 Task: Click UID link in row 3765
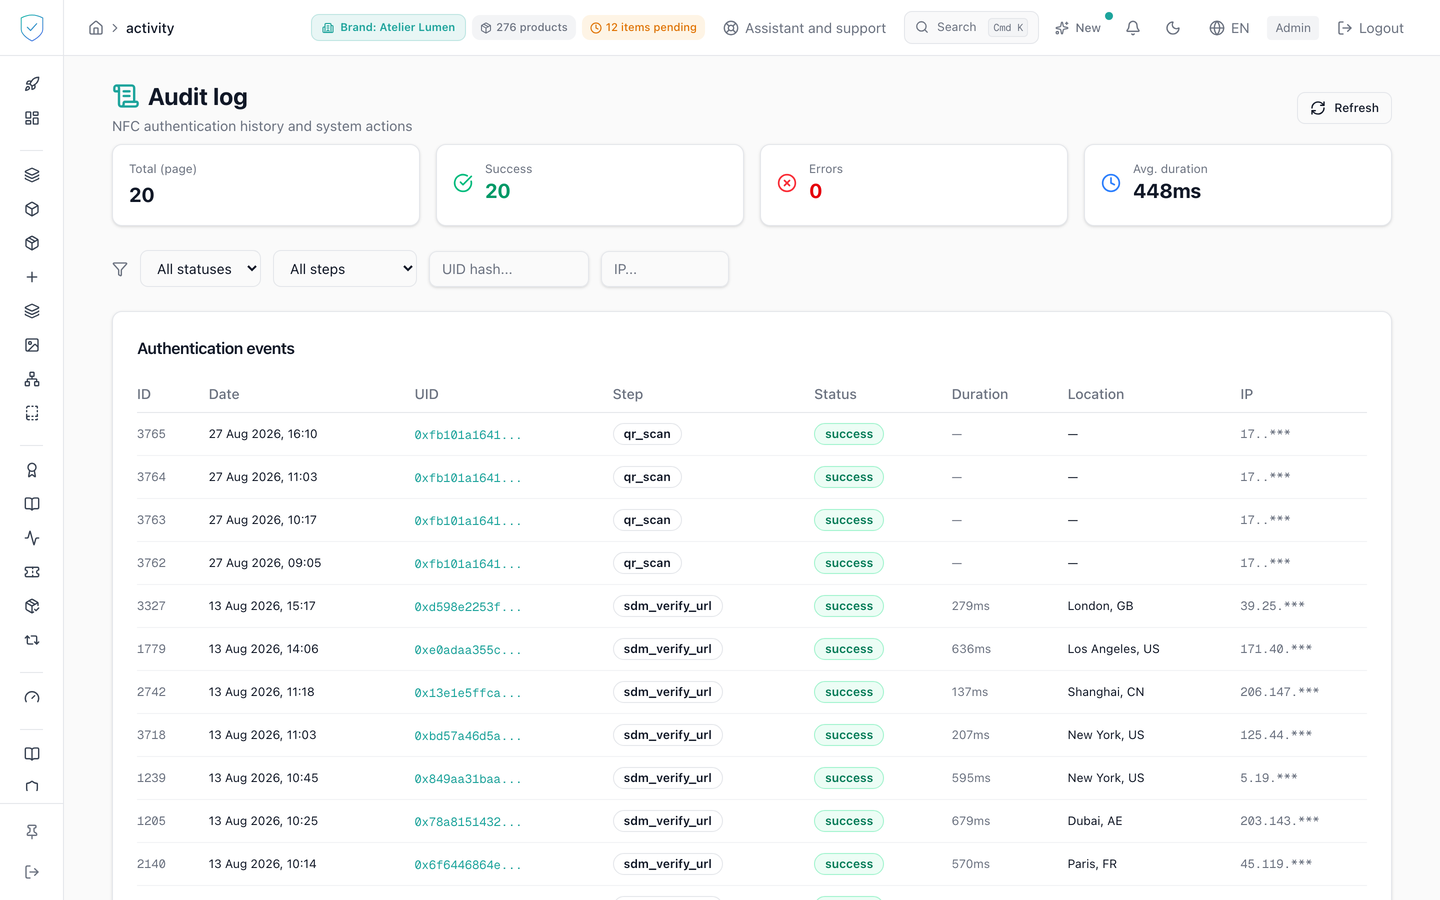[468, 435]
